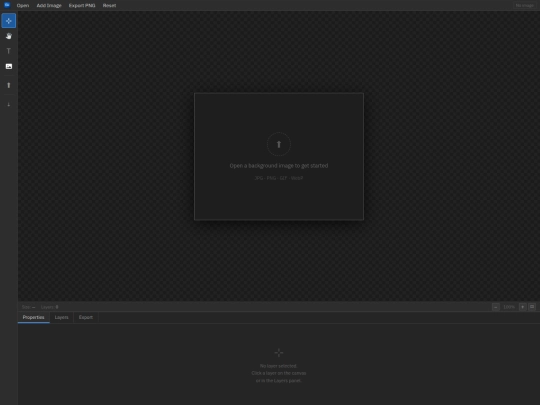Click Export PNG in top bar
This screenshot has width=540, height=405.
pyautogui.click(x=82, y=6)
